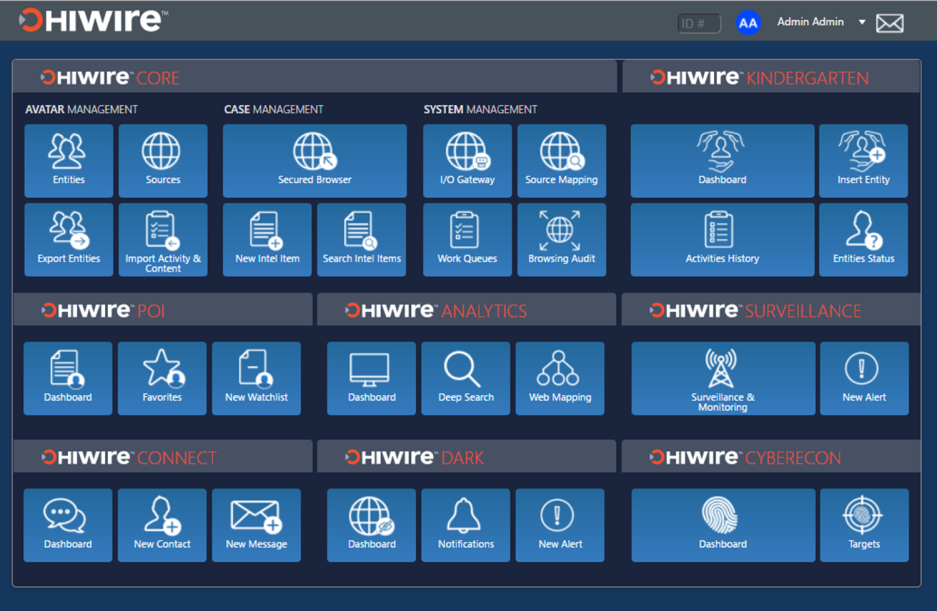The image size is (937, 611).
Task: Open Source Mapping under System Management
Action: (x=561, y=160)
